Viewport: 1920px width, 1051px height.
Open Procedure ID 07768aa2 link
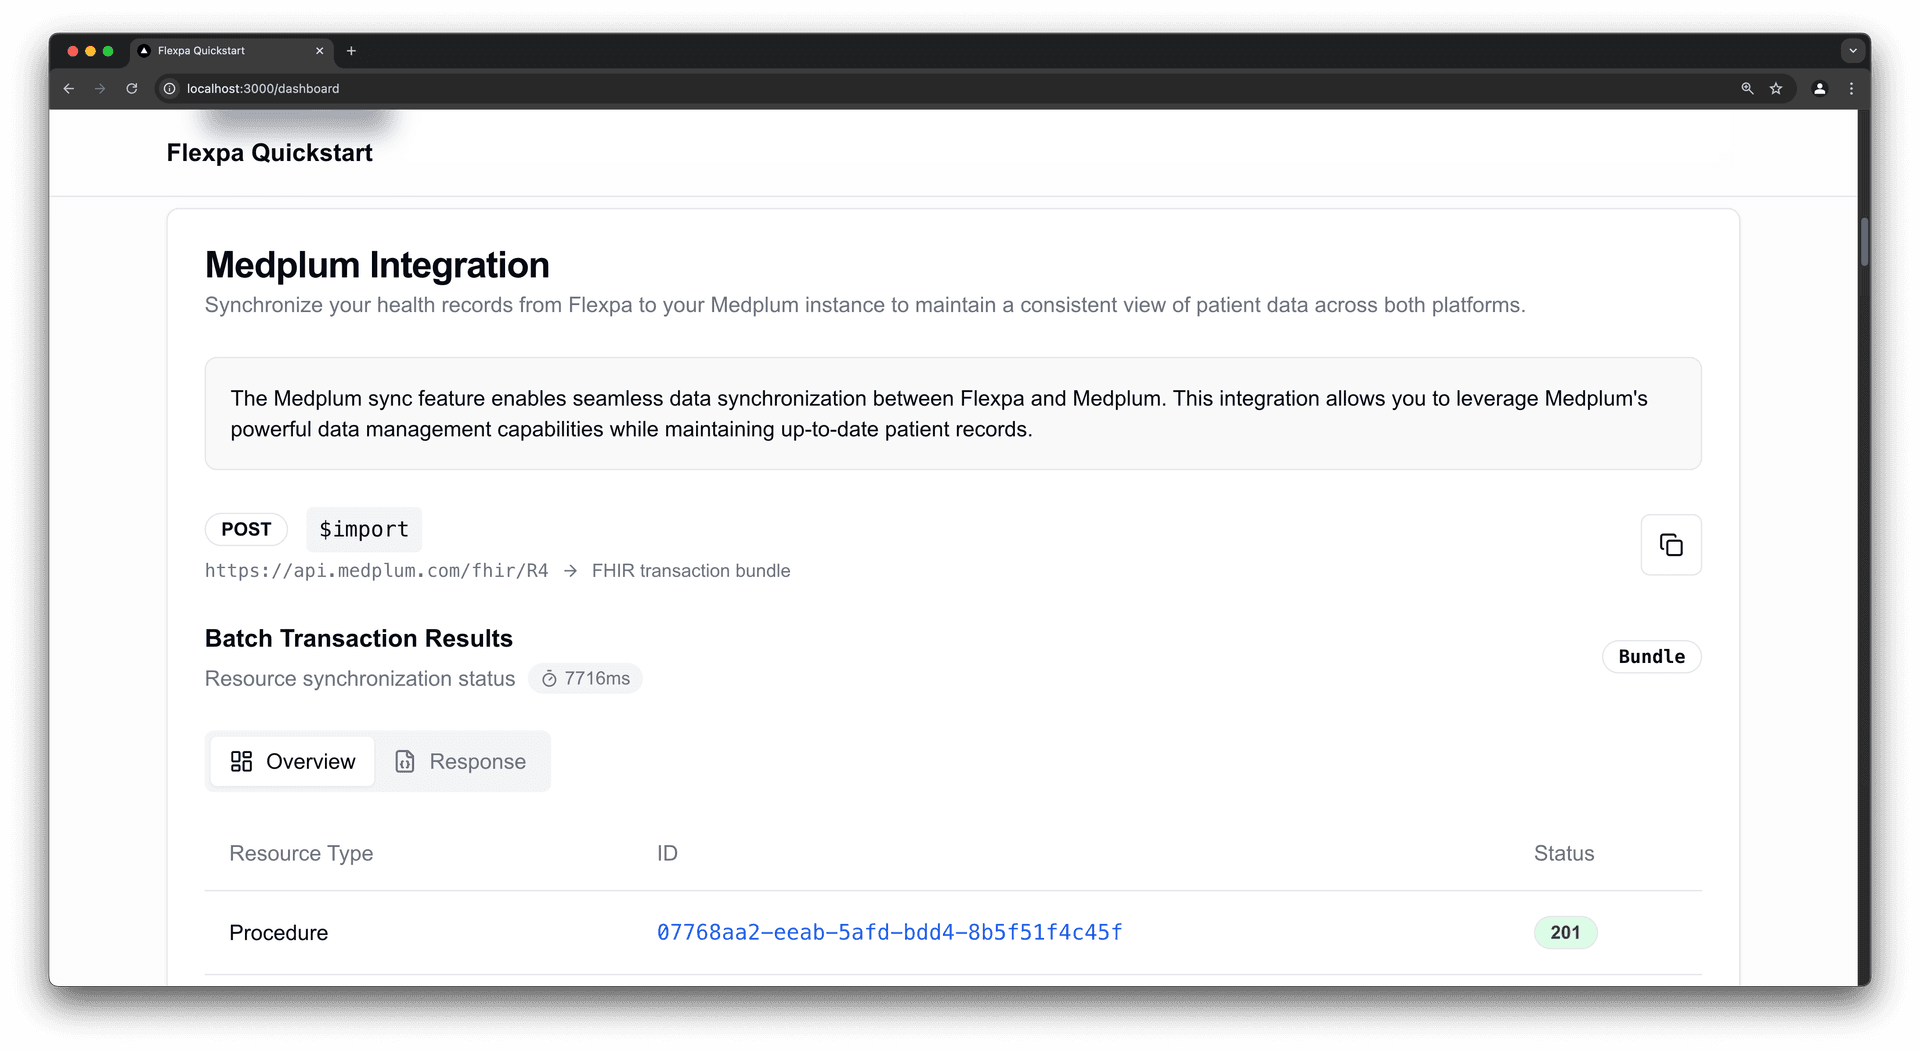coord(889,933)
